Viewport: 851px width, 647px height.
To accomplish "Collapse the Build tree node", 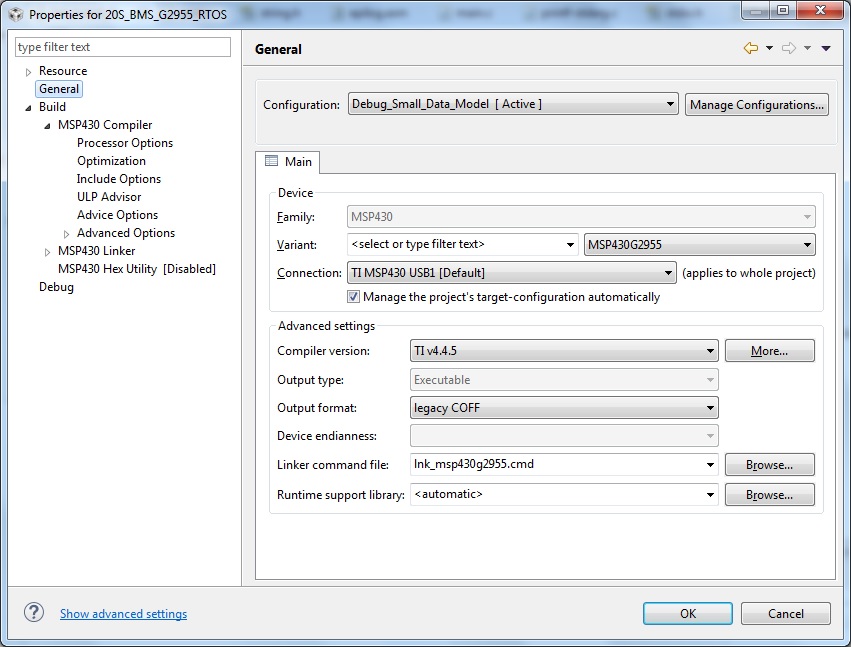I will 28,107.
